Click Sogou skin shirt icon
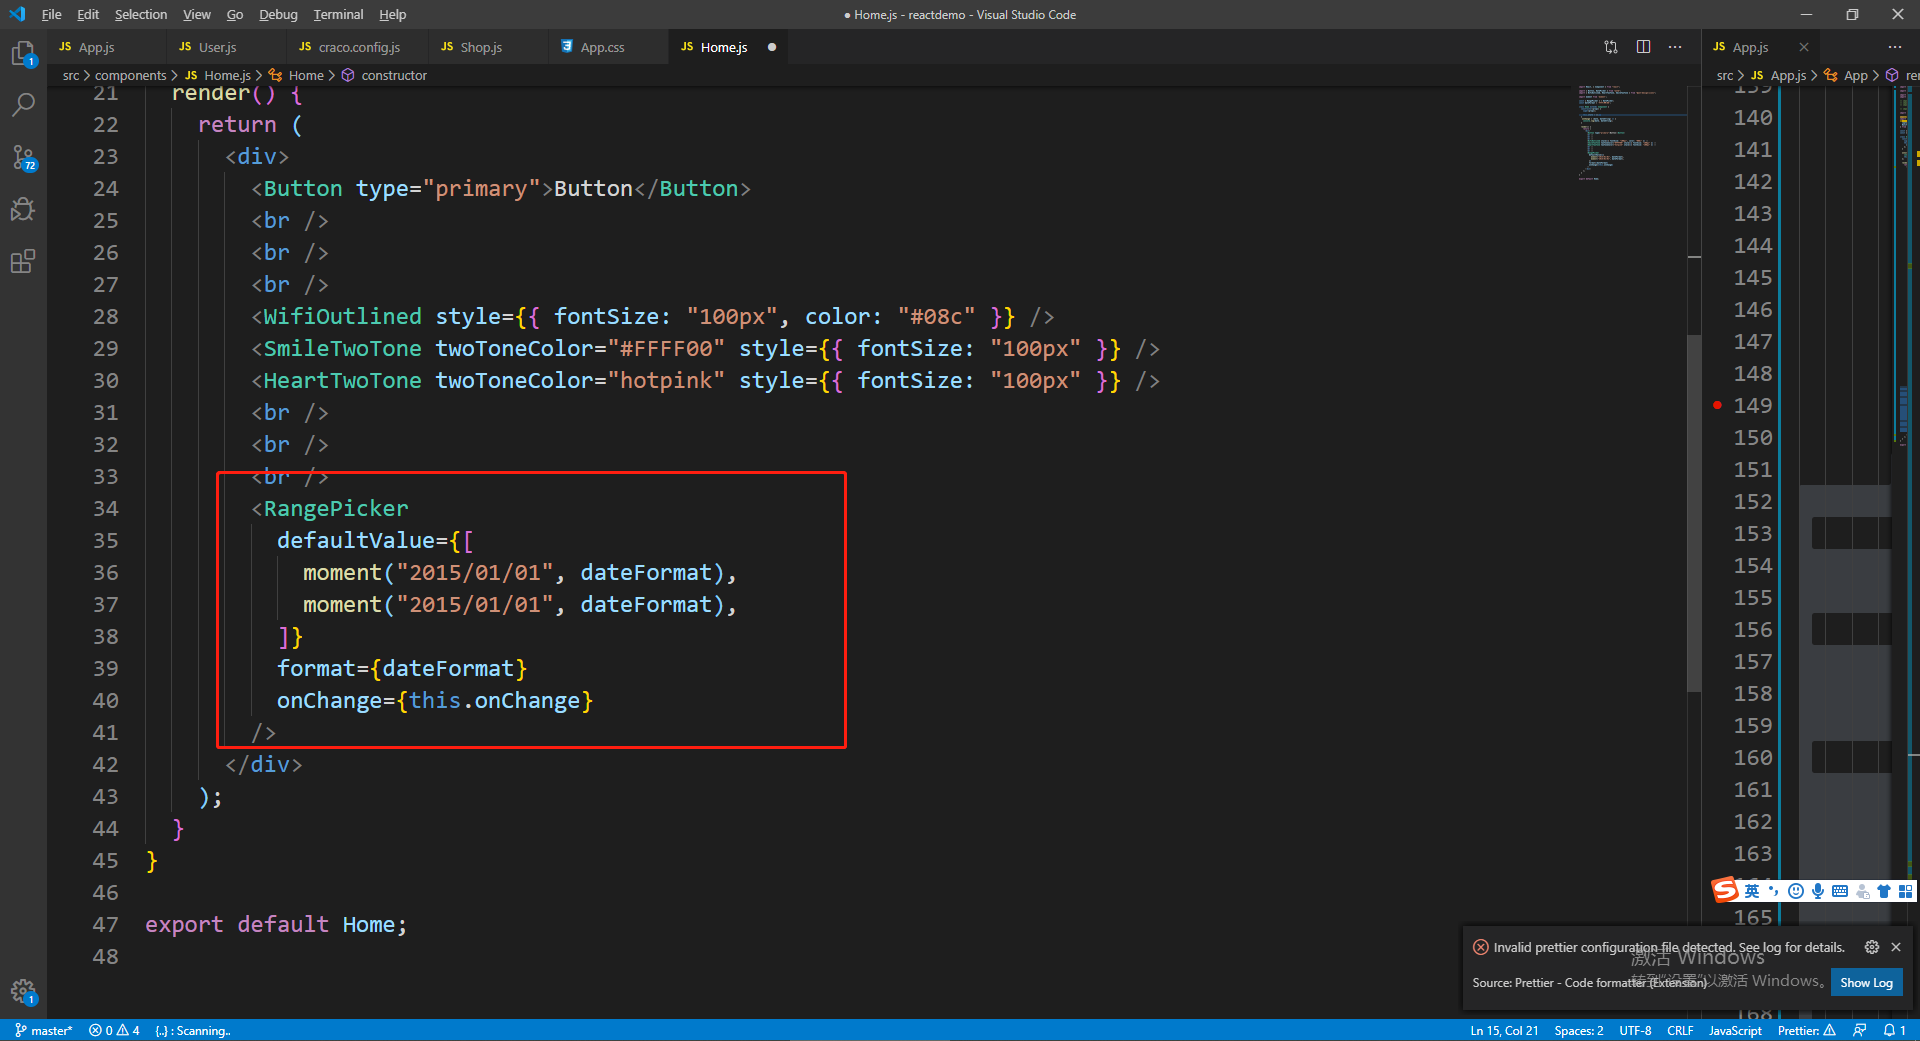The width and height of the screenshot is (1920, 1041). pyautogui.click(x=1884, y=891)
